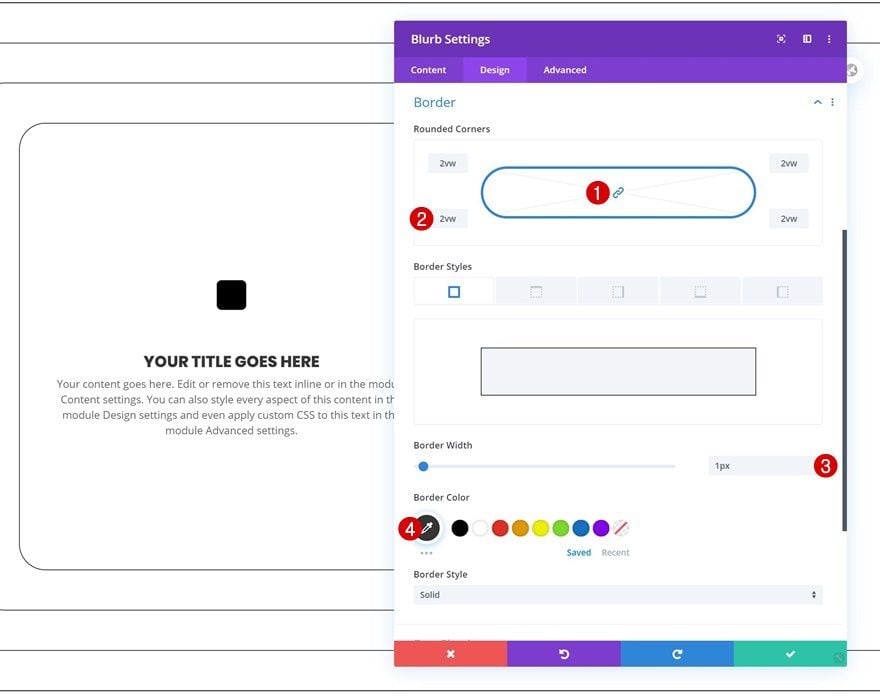Click the YOUR TITLE GOES HERE heading
Screen dimensions: 880x699
tap(231, 362)
